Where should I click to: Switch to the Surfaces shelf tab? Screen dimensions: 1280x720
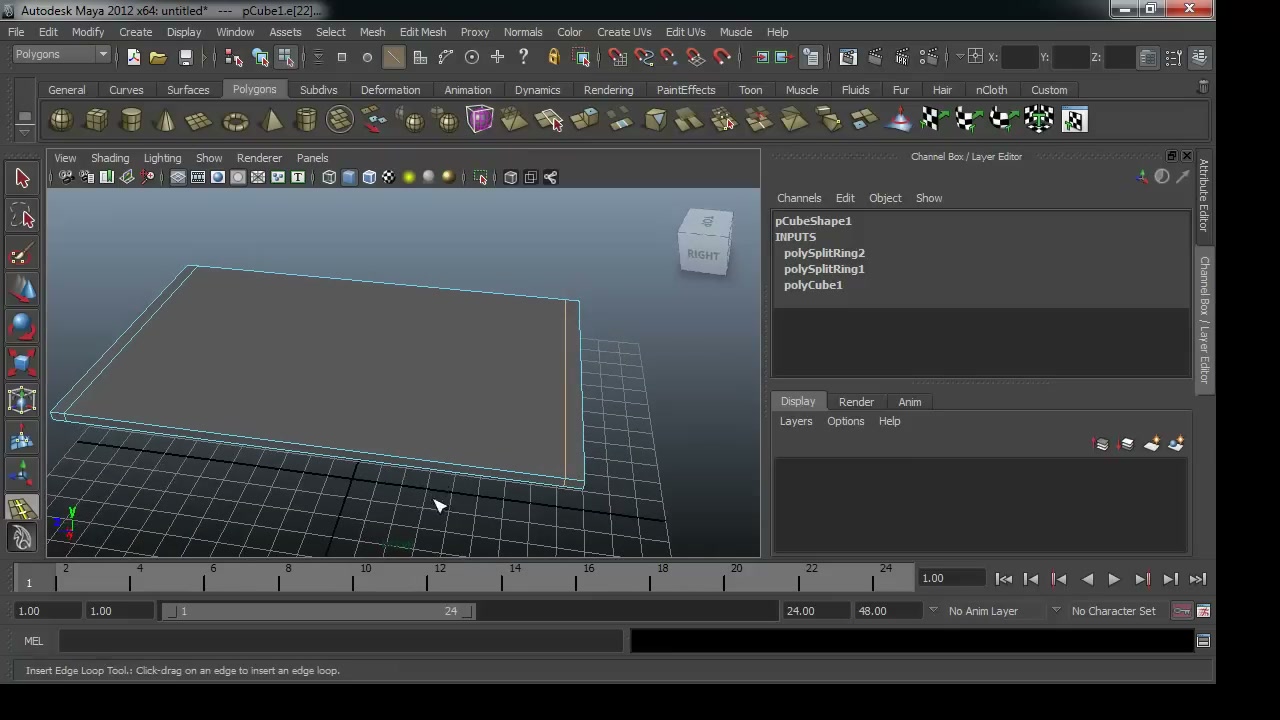click(x=188, y=90)
